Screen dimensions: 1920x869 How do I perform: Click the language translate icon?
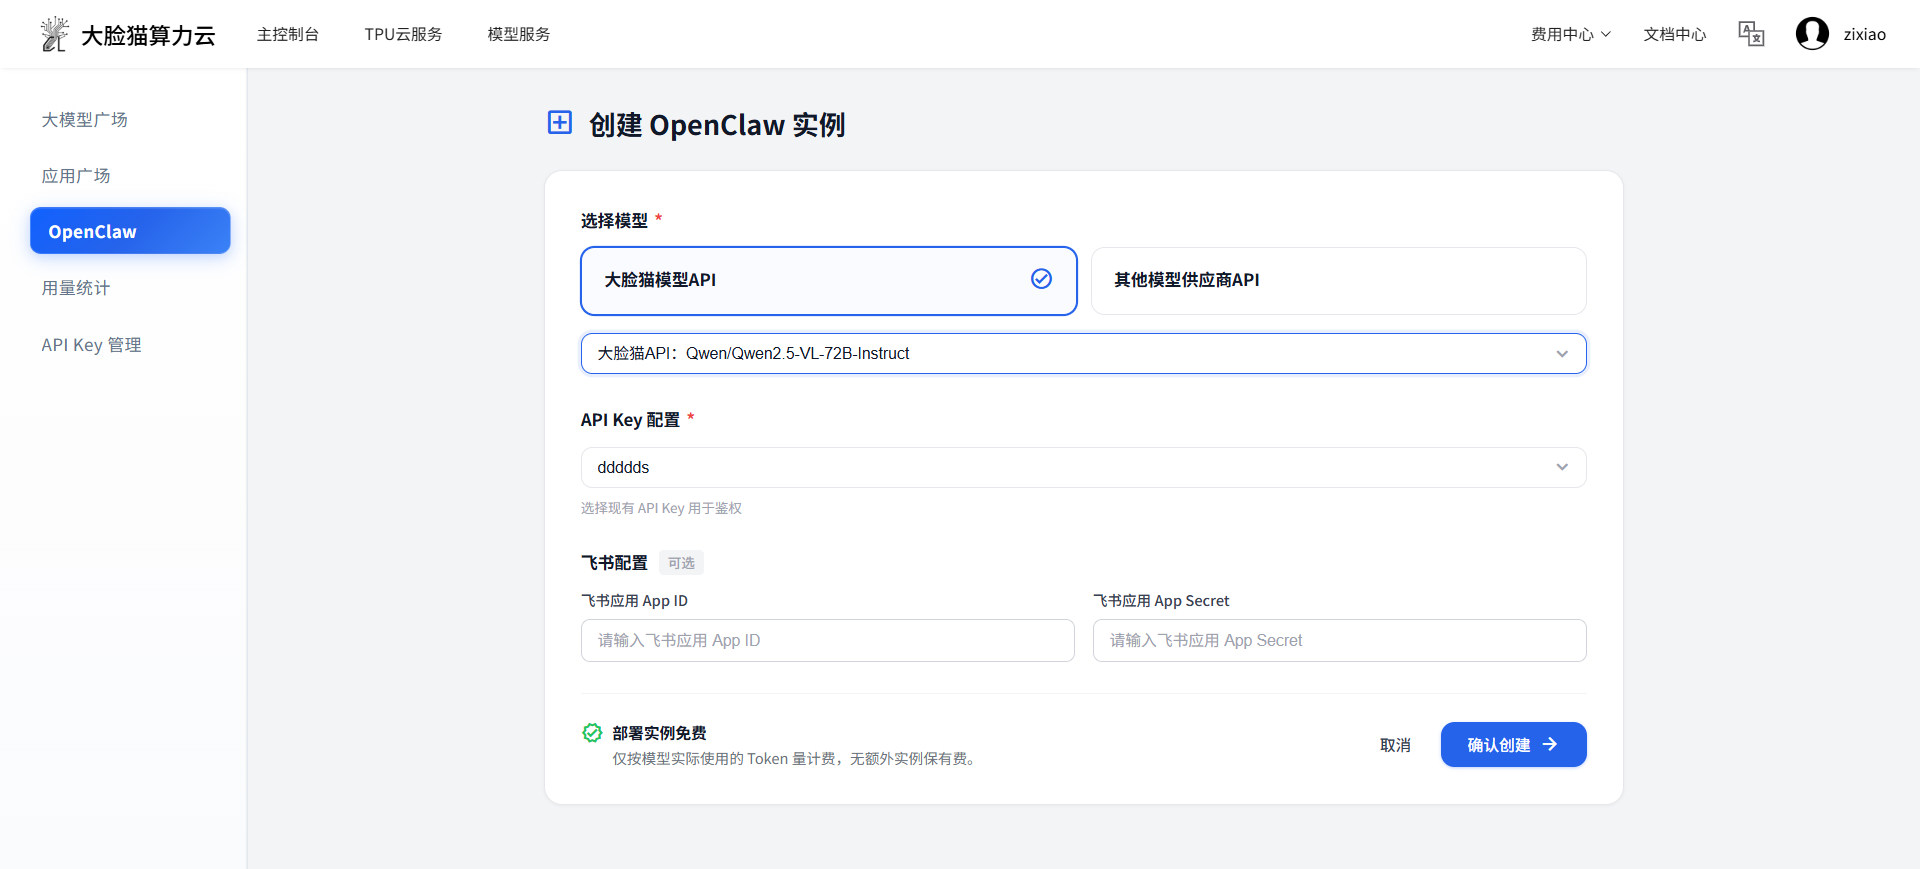pos(1751,34)
